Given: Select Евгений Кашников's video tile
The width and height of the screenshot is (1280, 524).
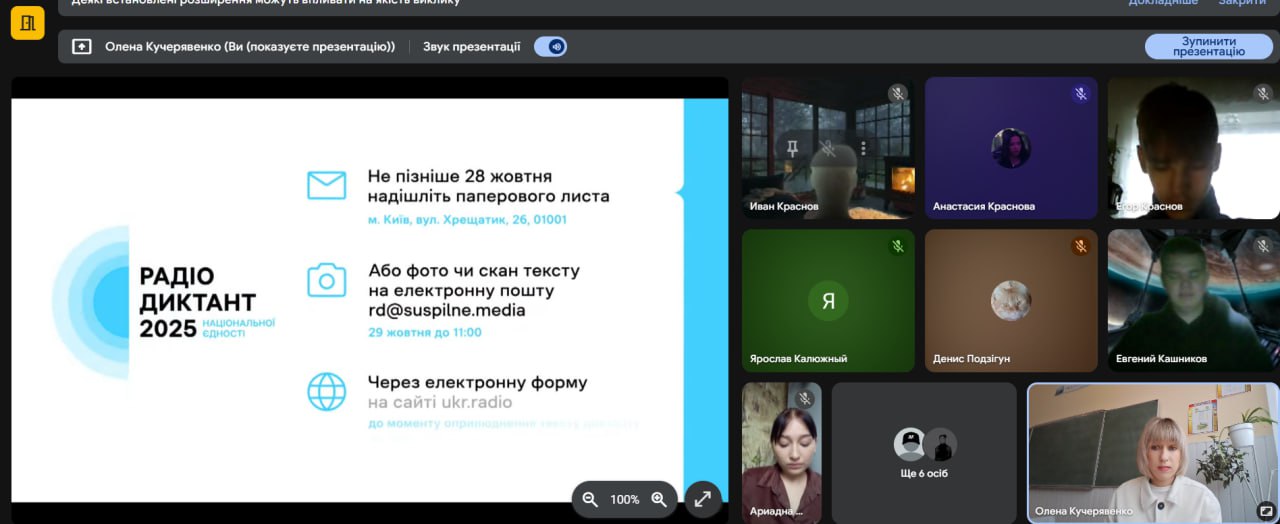Looking at the screenshot, I should tap(1192, 300).
